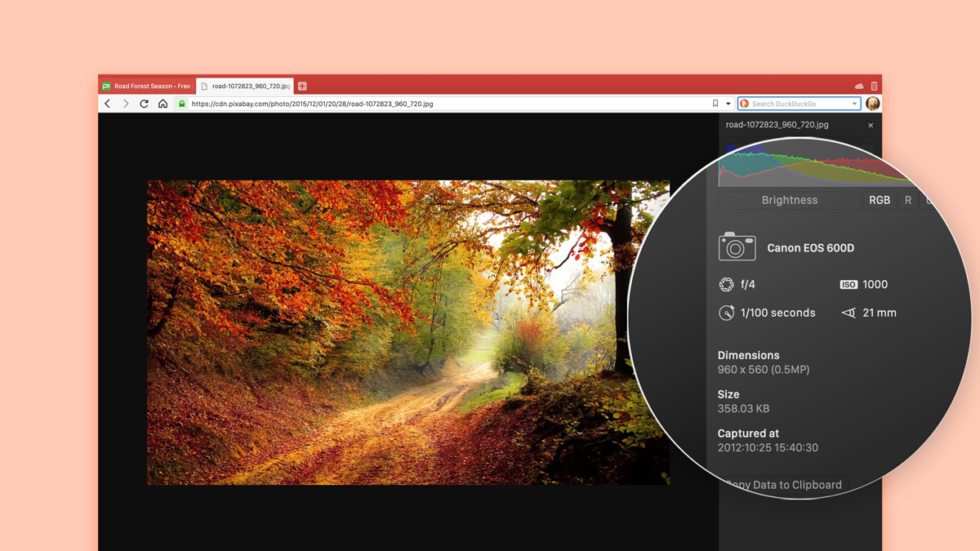
Task: Open the user profile avatar
Action: pos(872,104)
